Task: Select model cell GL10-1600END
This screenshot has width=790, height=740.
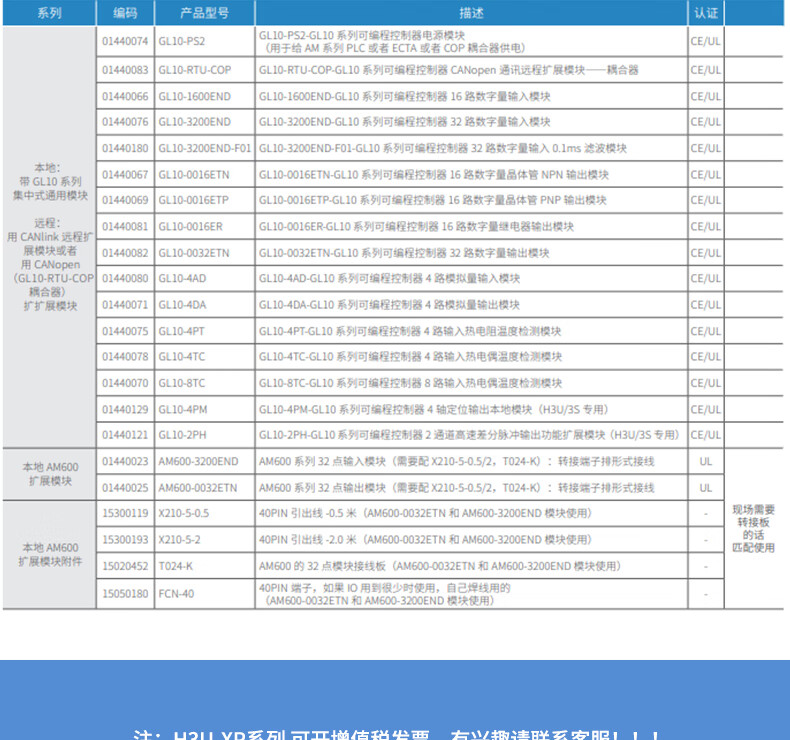Action: (205, 96)
